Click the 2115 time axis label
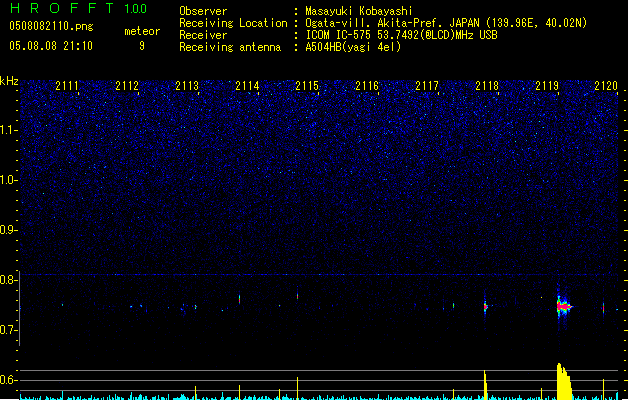 (x=307, y=86)
